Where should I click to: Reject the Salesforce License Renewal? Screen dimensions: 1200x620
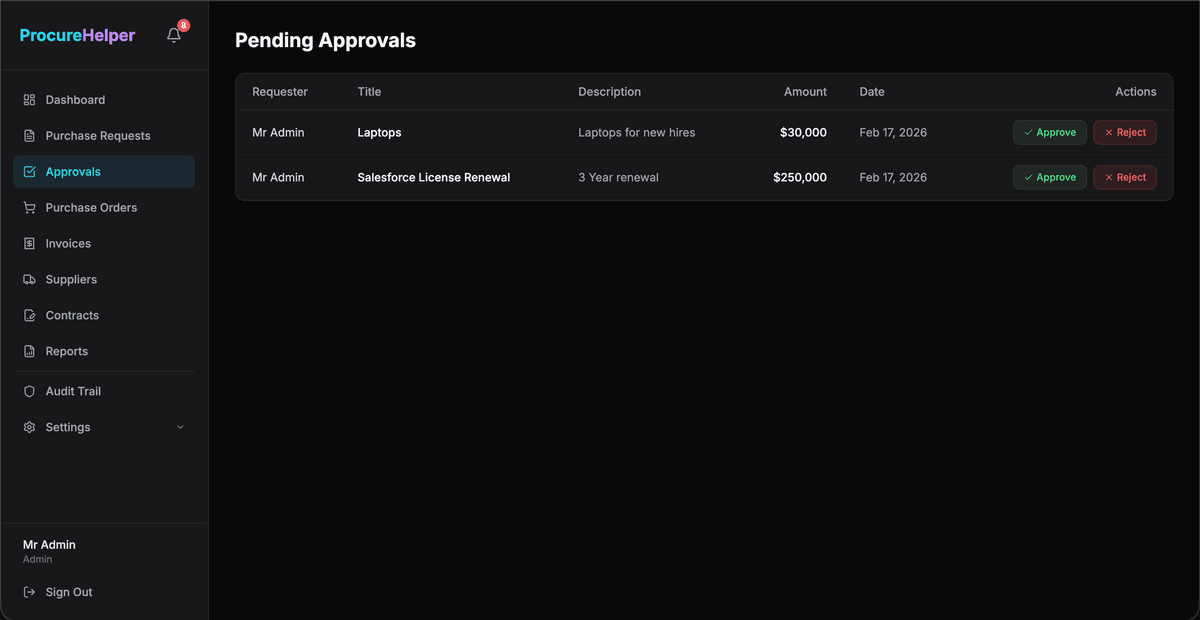tap(1124, 177)
